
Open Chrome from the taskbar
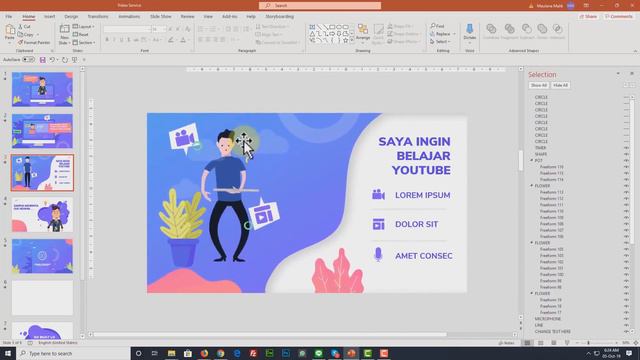click(220, 353)
